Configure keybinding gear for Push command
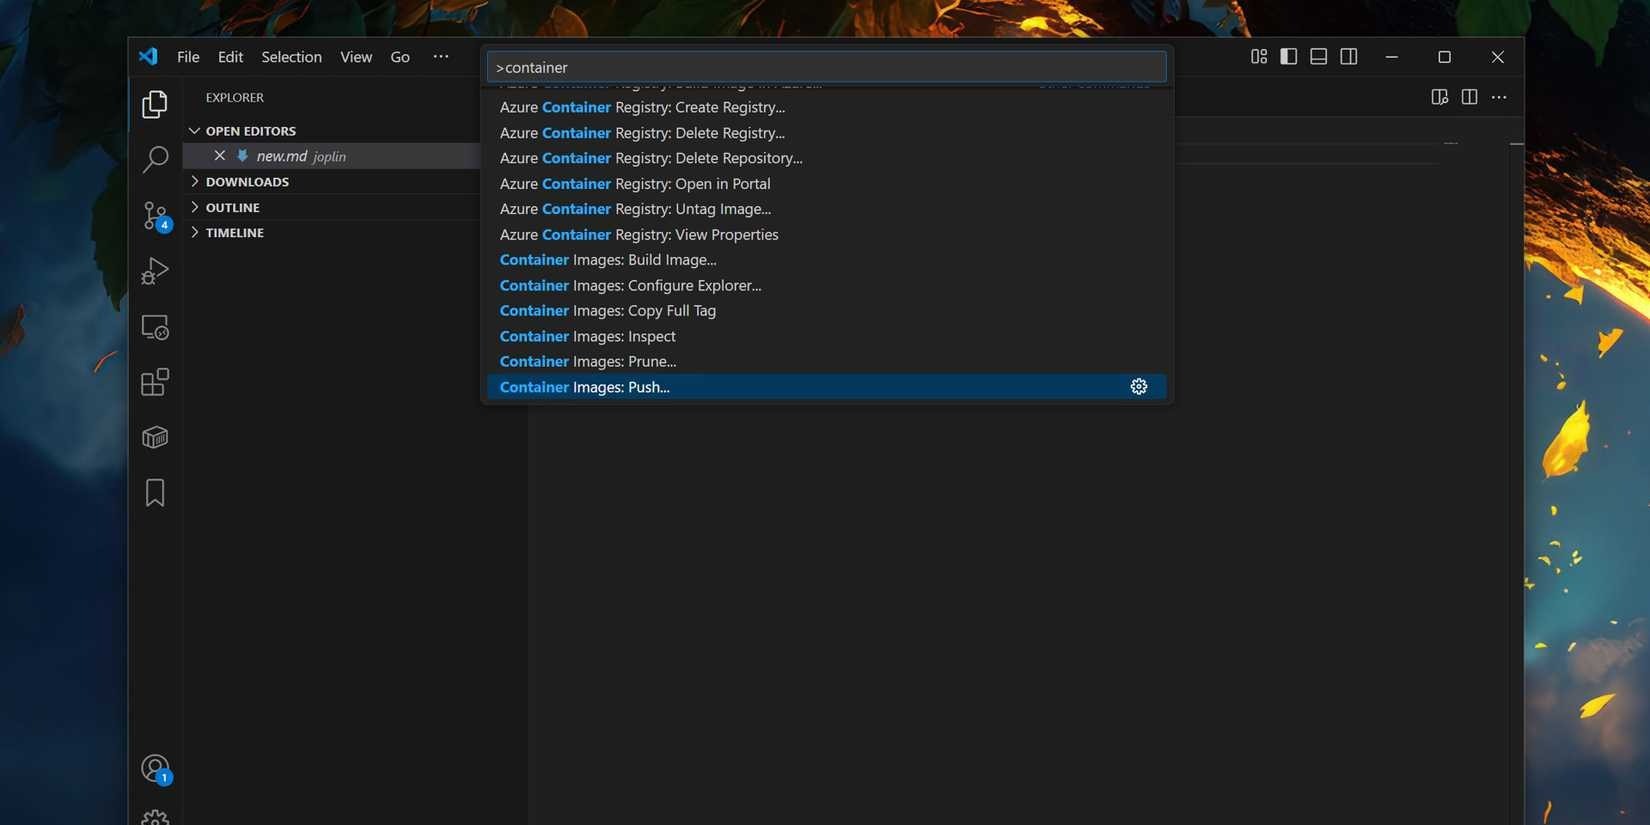Viewport: 1650px width, 825px height. point(1138,386)
